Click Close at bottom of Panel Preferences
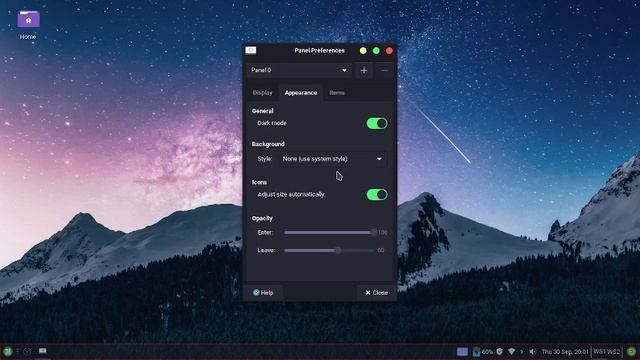The width and height of the screenshot is (640, 360). [377, 293]
